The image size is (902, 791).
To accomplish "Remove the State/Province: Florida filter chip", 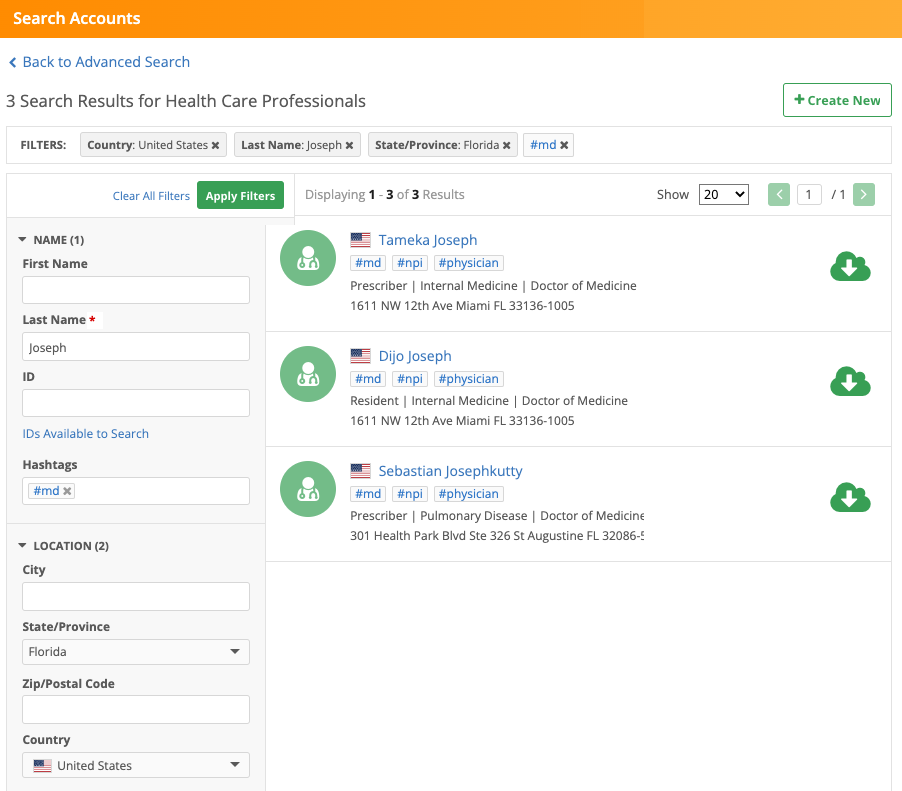I will coord(507,146).
